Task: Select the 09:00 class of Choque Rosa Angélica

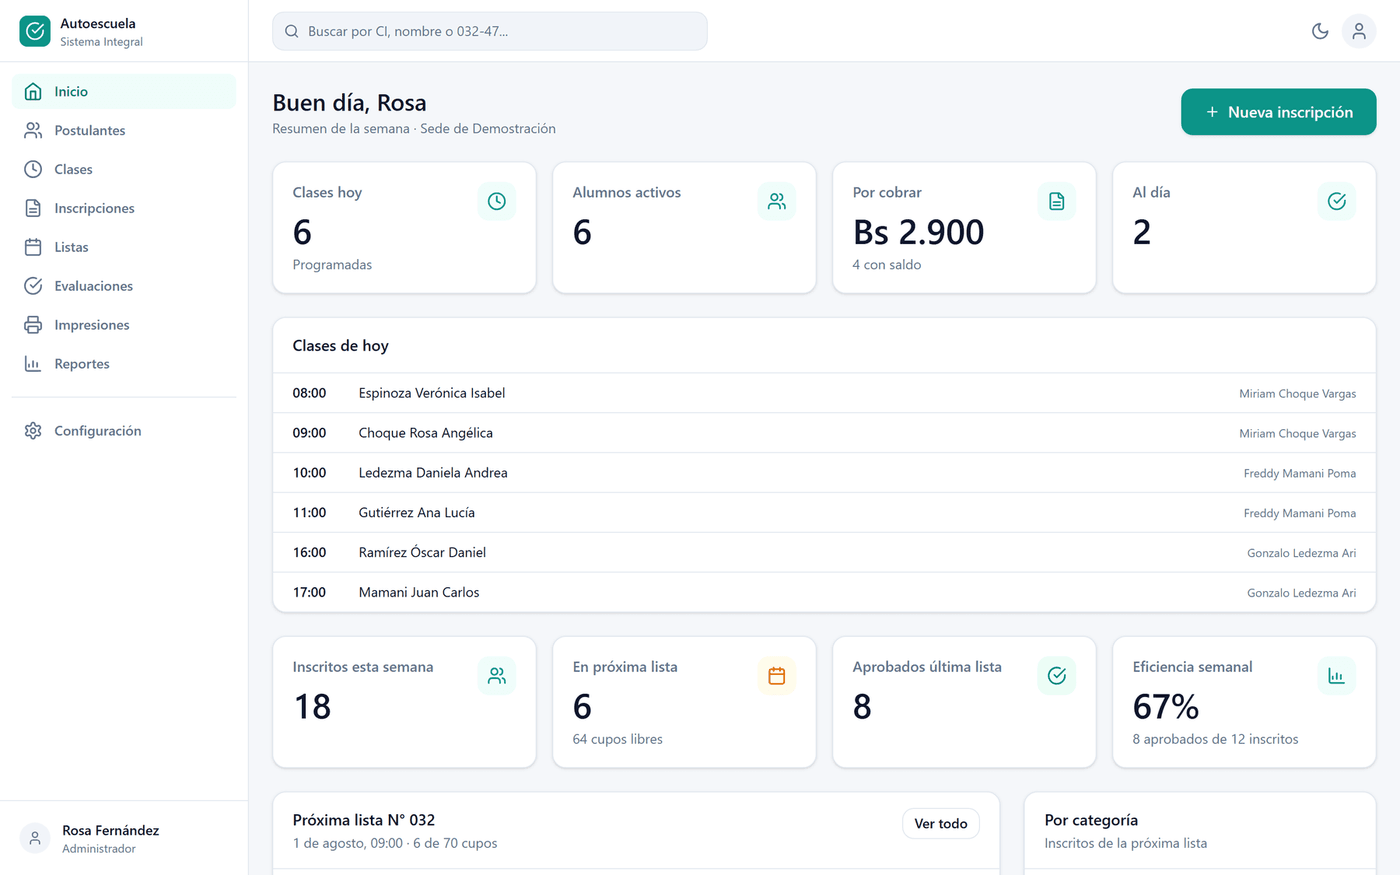Action: 824,433
